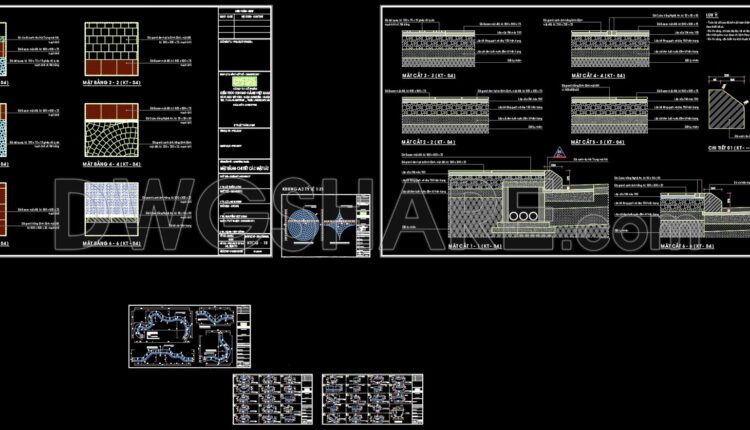This screenshot has height=430, width=750.
Task: Select blue tile pattern in MẶT BẰNG 6-6 plan
Action: pyautogui.click(x=111, y=198)
